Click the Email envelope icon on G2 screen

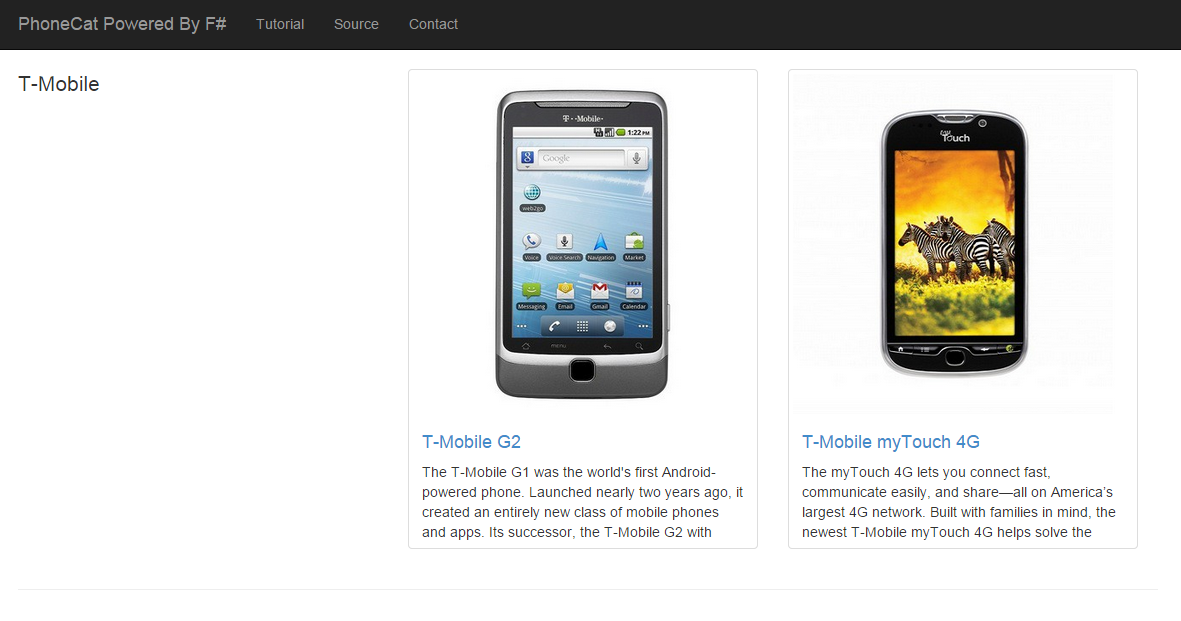[x=565, y=291]
